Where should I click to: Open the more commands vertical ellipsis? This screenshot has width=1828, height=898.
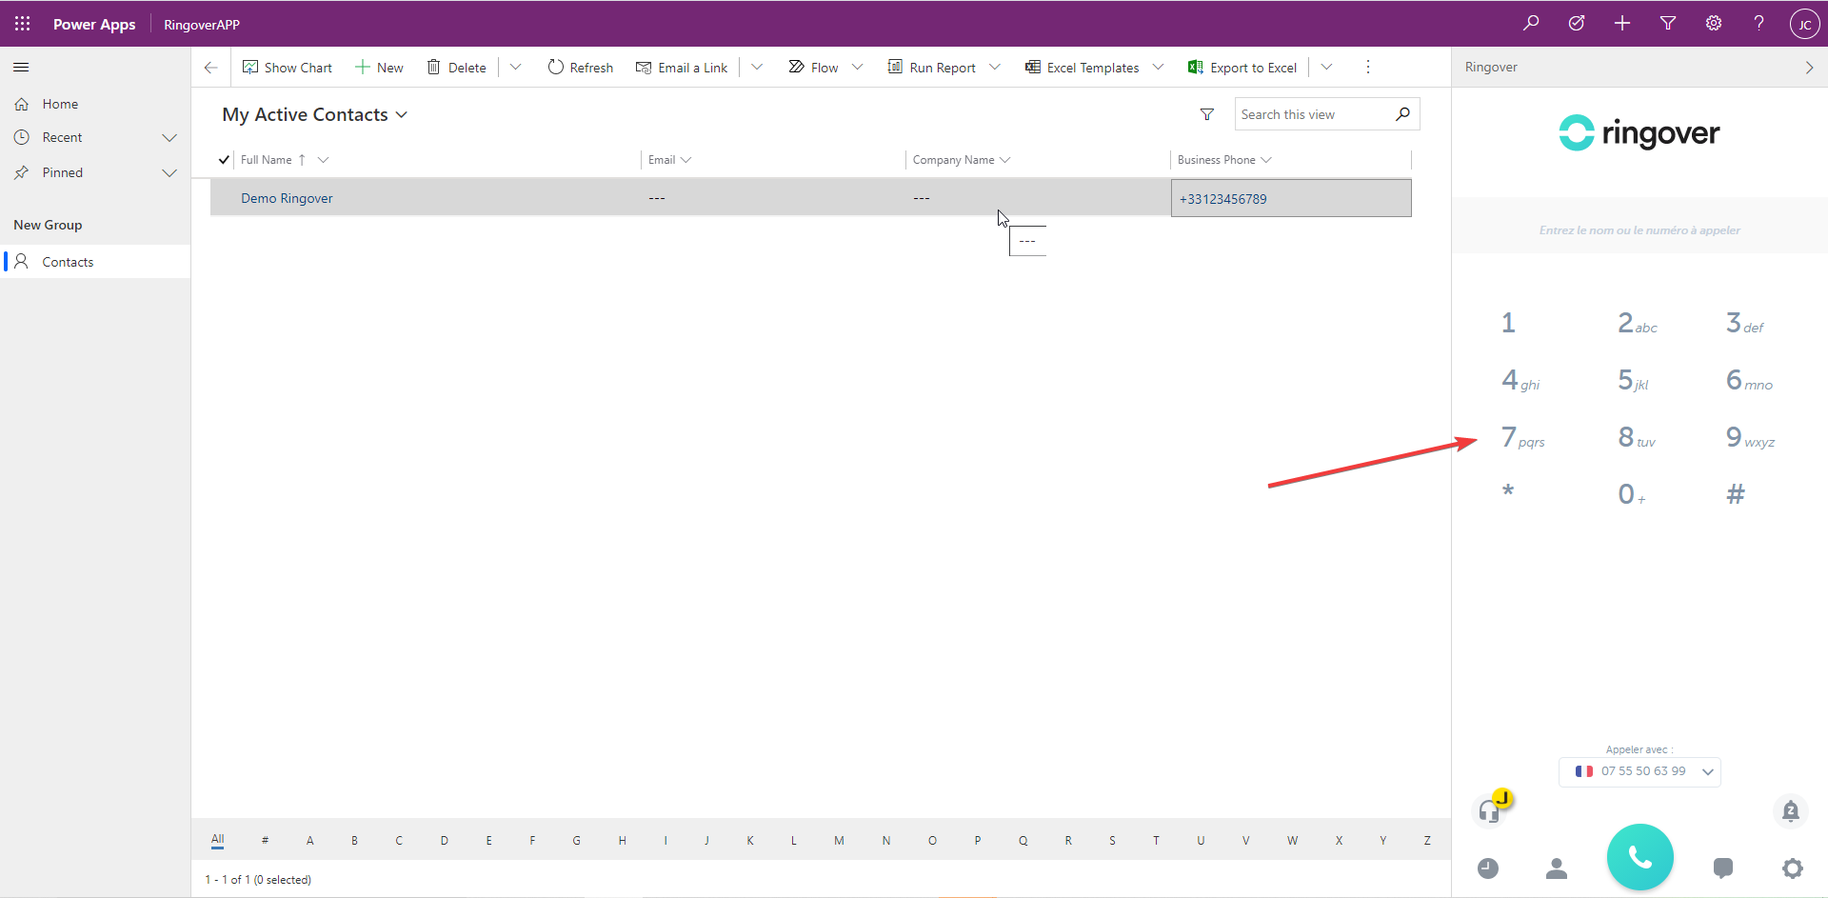point(1368,67)
